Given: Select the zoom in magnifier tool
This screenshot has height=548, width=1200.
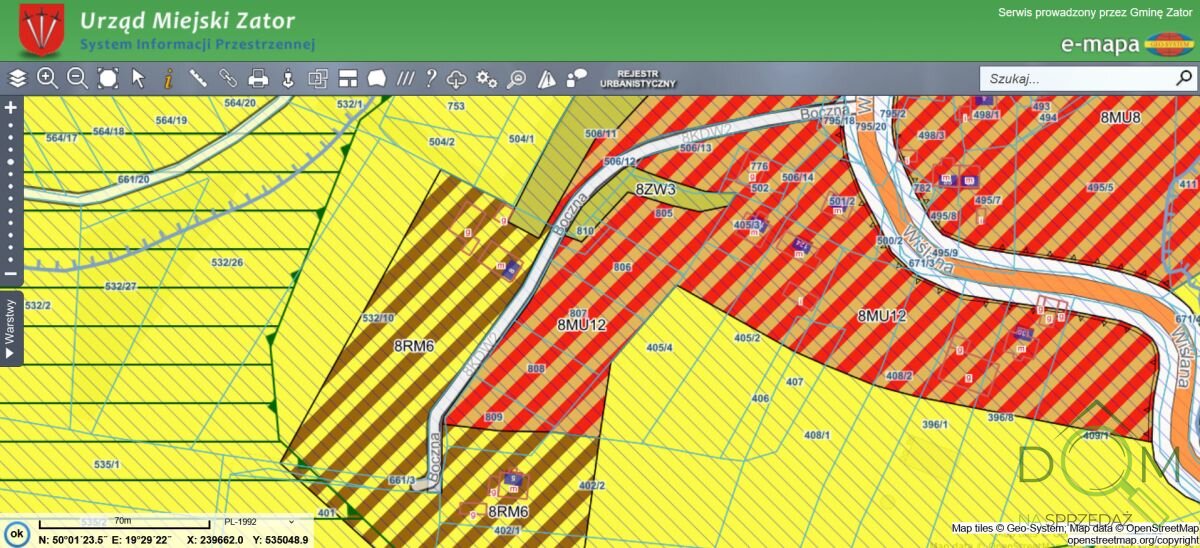Looking at the screenshot, I should (47, 78).
